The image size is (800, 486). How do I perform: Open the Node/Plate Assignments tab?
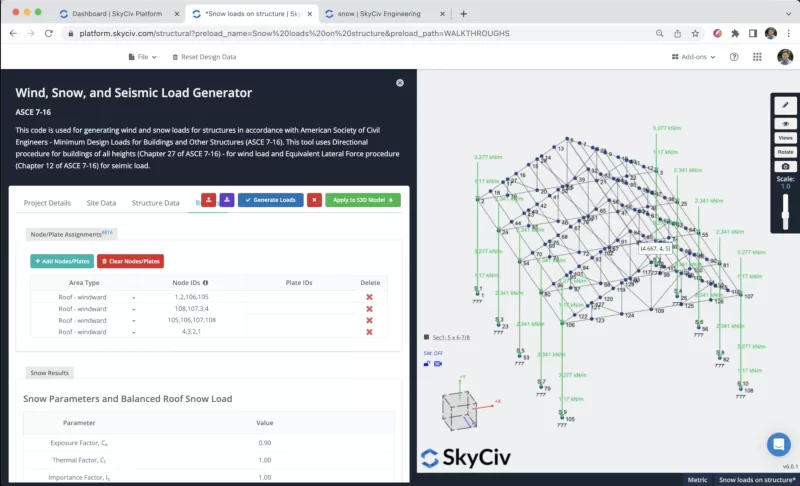click(x=71, y=234)
